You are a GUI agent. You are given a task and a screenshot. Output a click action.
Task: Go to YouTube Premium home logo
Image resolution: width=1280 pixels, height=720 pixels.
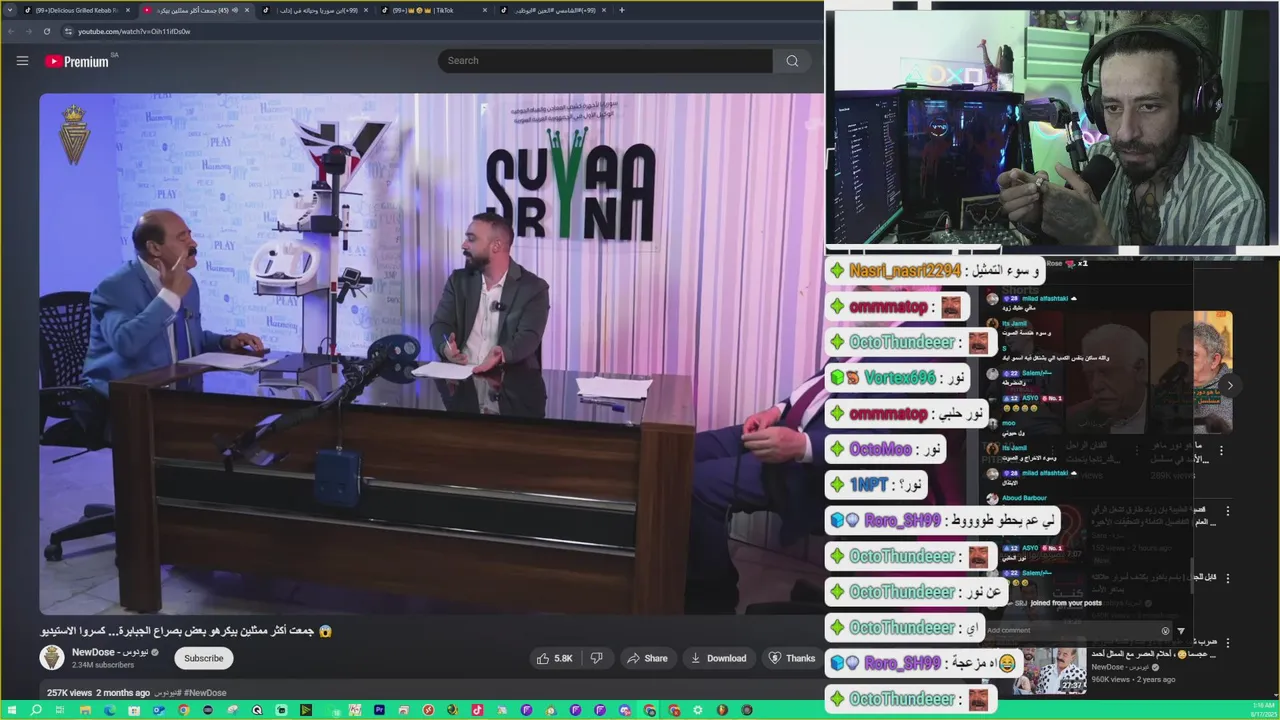click(x=77, y=61)
